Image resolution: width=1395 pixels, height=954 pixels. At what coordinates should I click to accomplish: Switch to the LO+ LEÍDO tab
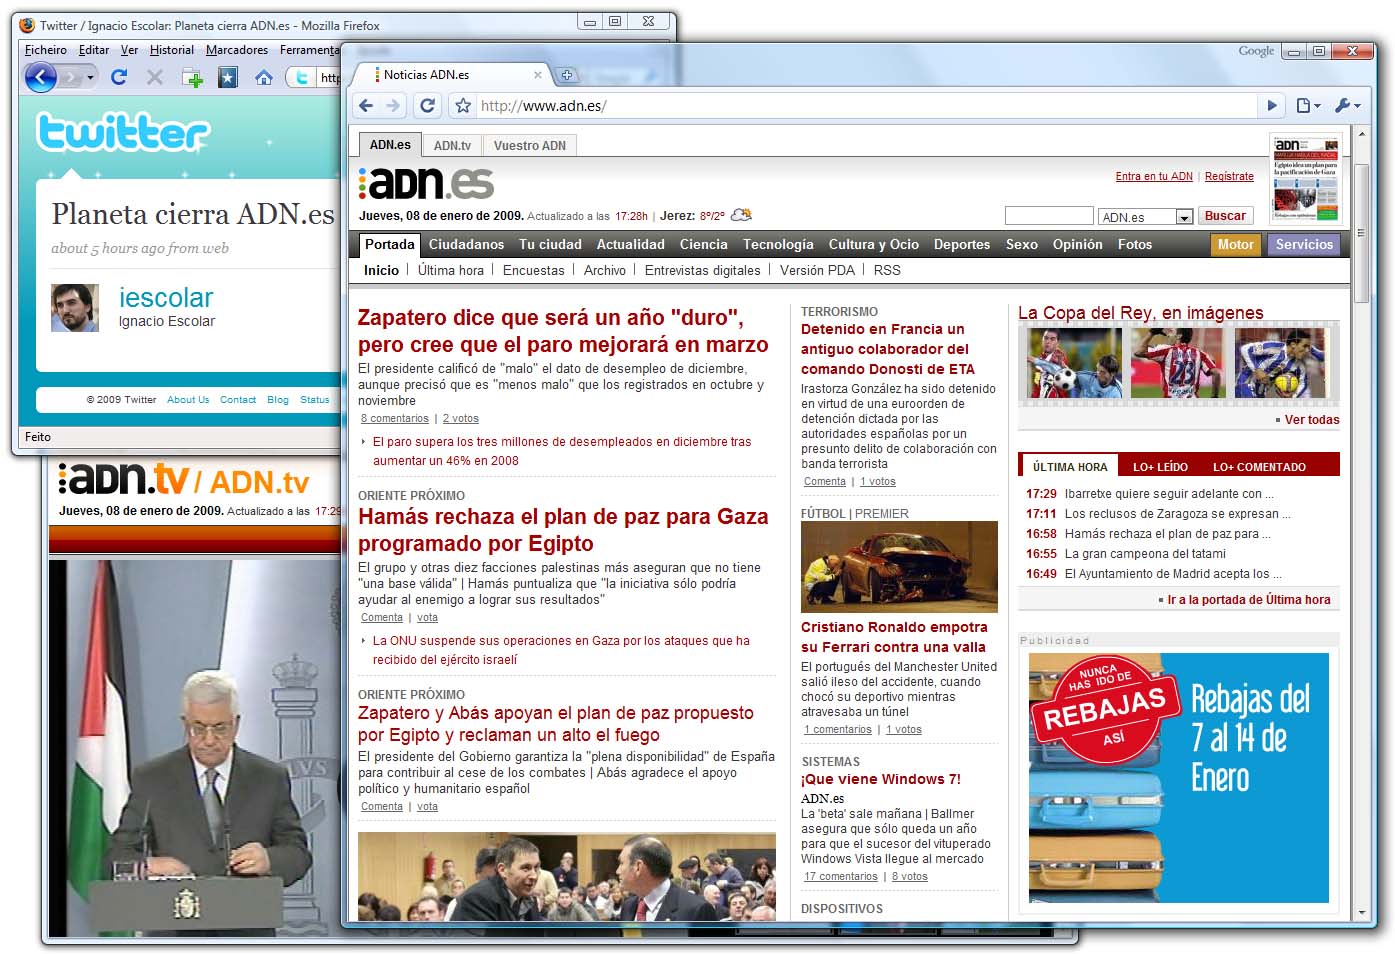(1160, 467)
